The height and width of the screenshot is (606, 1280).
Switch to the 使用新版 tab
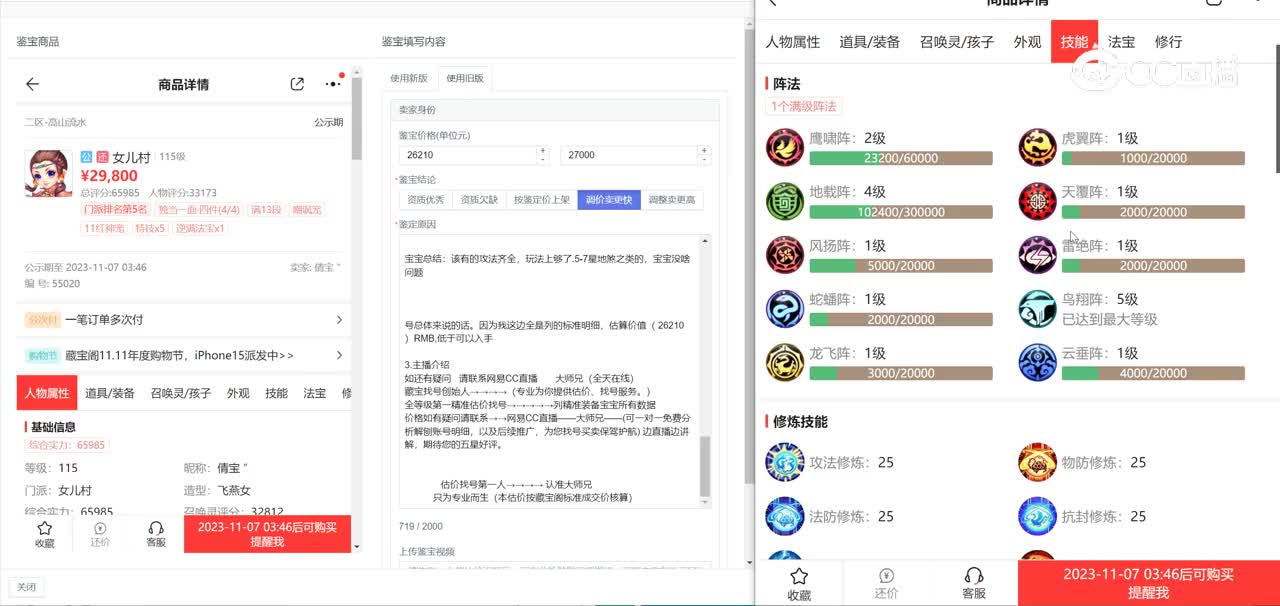click(x=409, y=78)
